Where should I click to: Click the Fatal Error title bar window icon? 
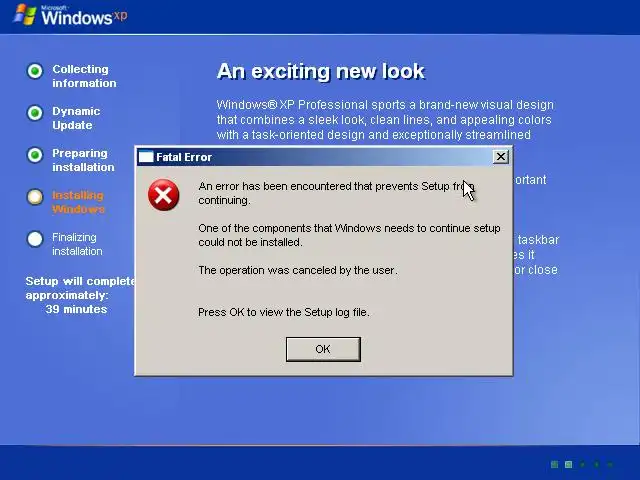pos(146,157)
